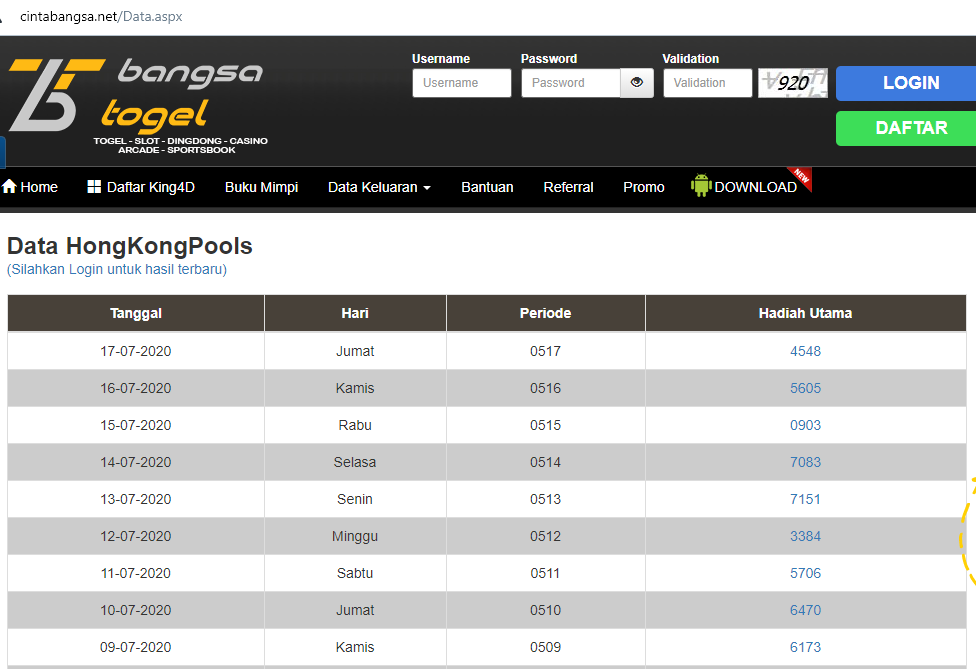Open result link 7151

click(805, 499)
